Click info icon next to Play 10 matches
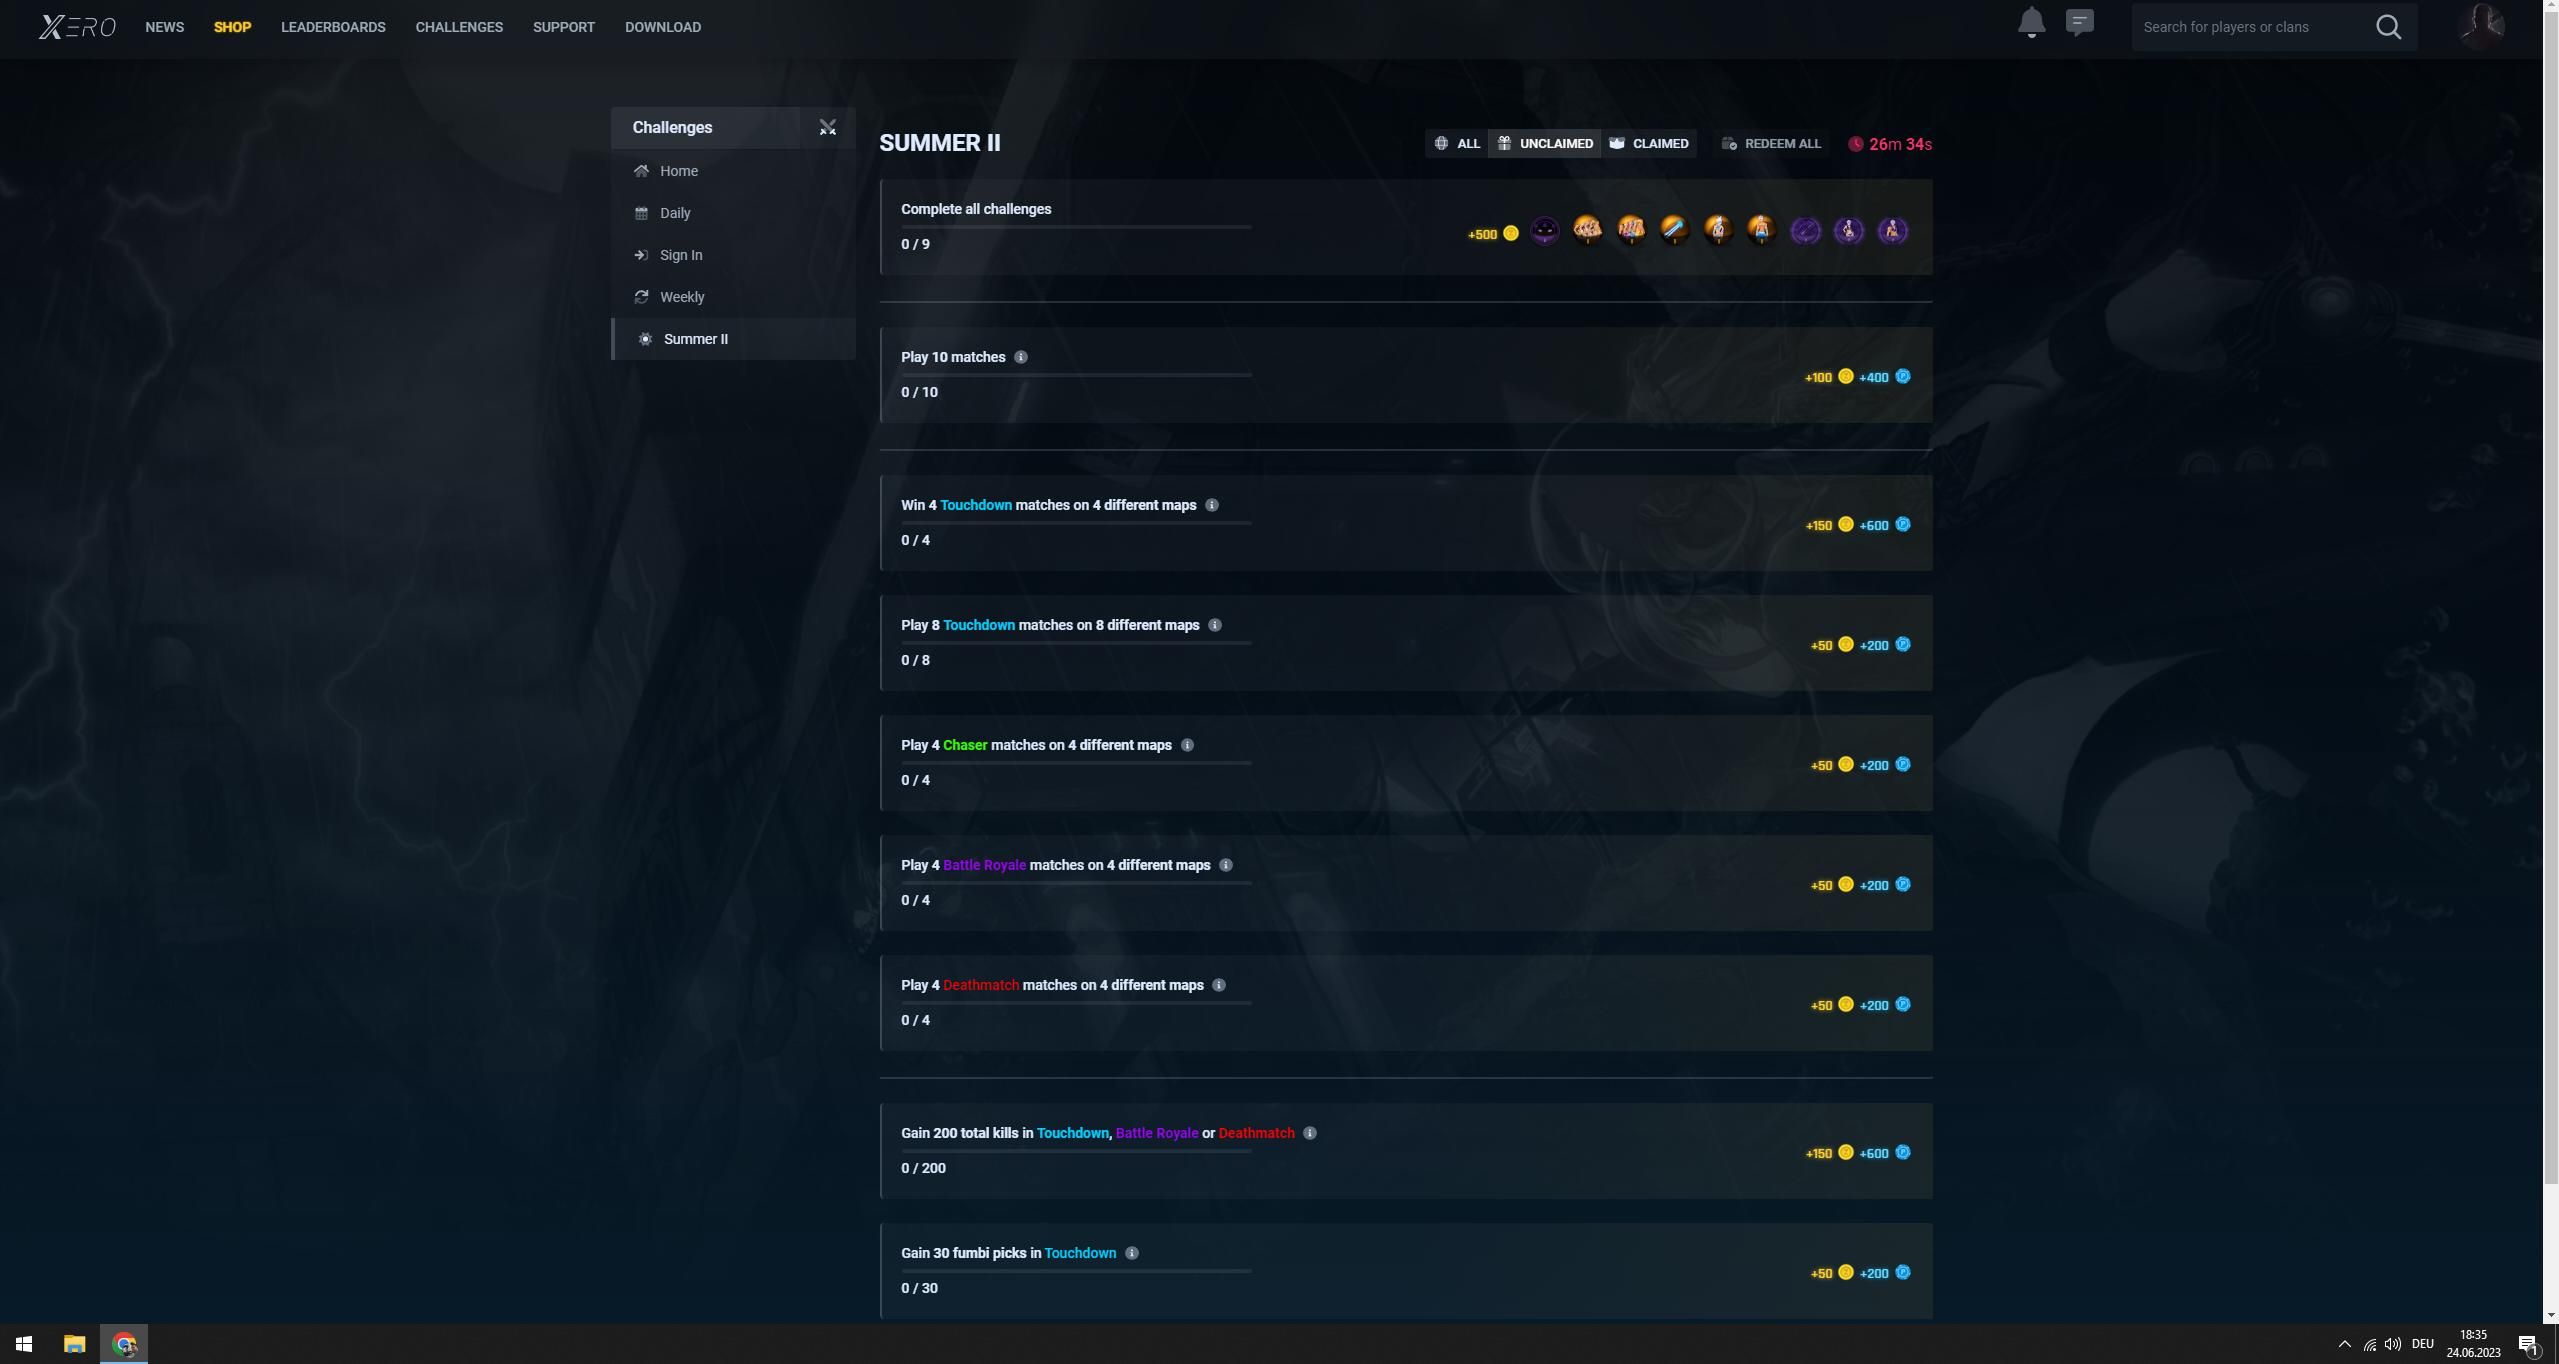Image resolution: width=2559 pixels, height=1364 pixels. pyautogui.click(x=1020, y=357)
